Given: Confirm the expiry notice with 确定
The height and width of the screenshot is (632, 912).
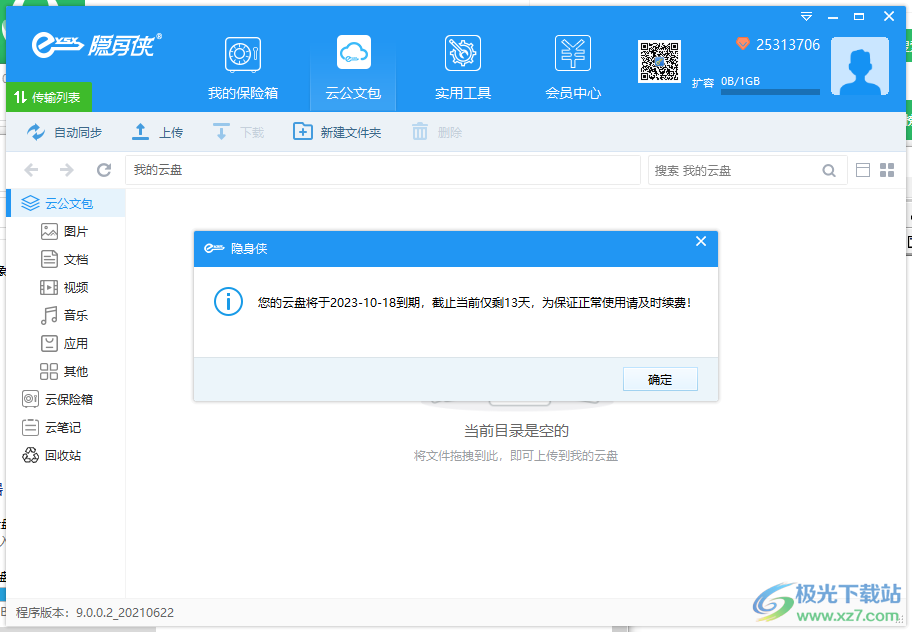Looking at the screenshot, I should pyautogui.click(x=660, y=379).
